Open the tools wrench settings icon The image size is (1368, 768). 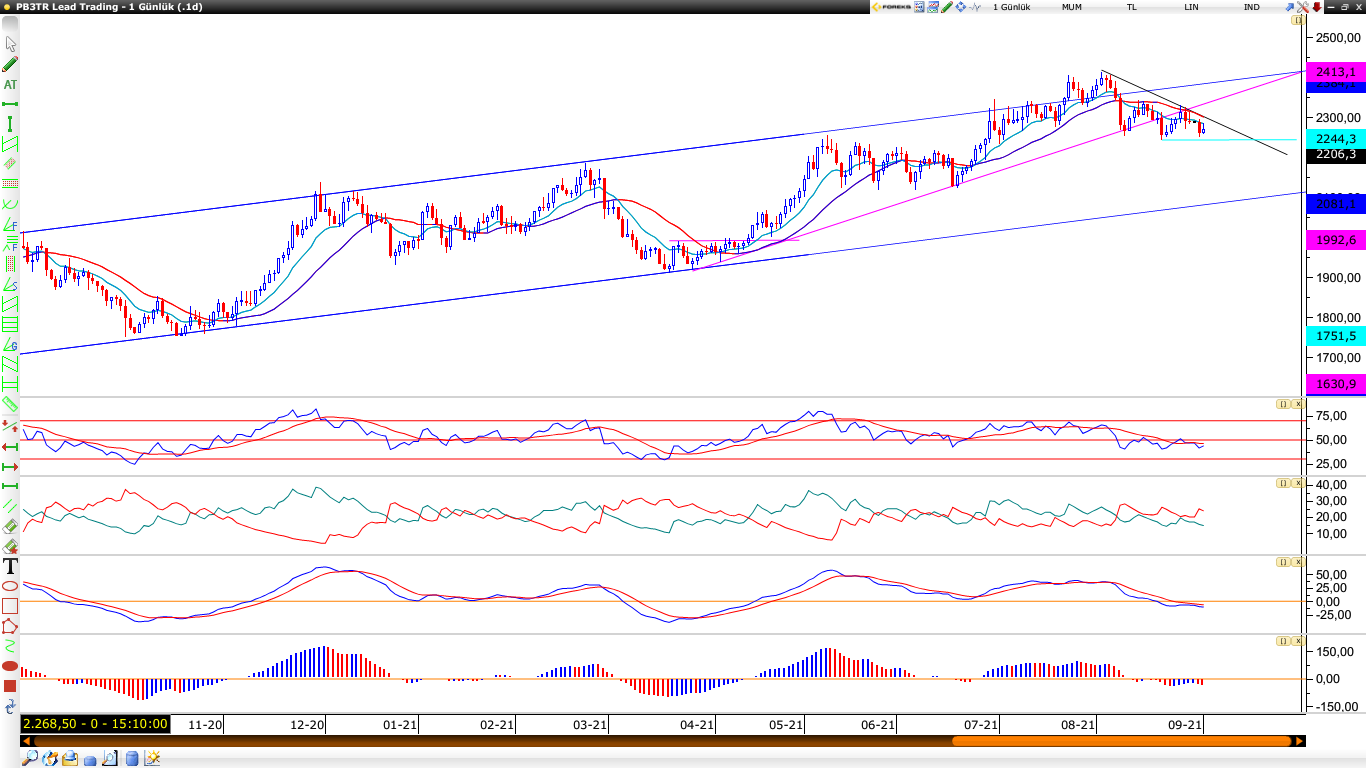pos(1302,7)
